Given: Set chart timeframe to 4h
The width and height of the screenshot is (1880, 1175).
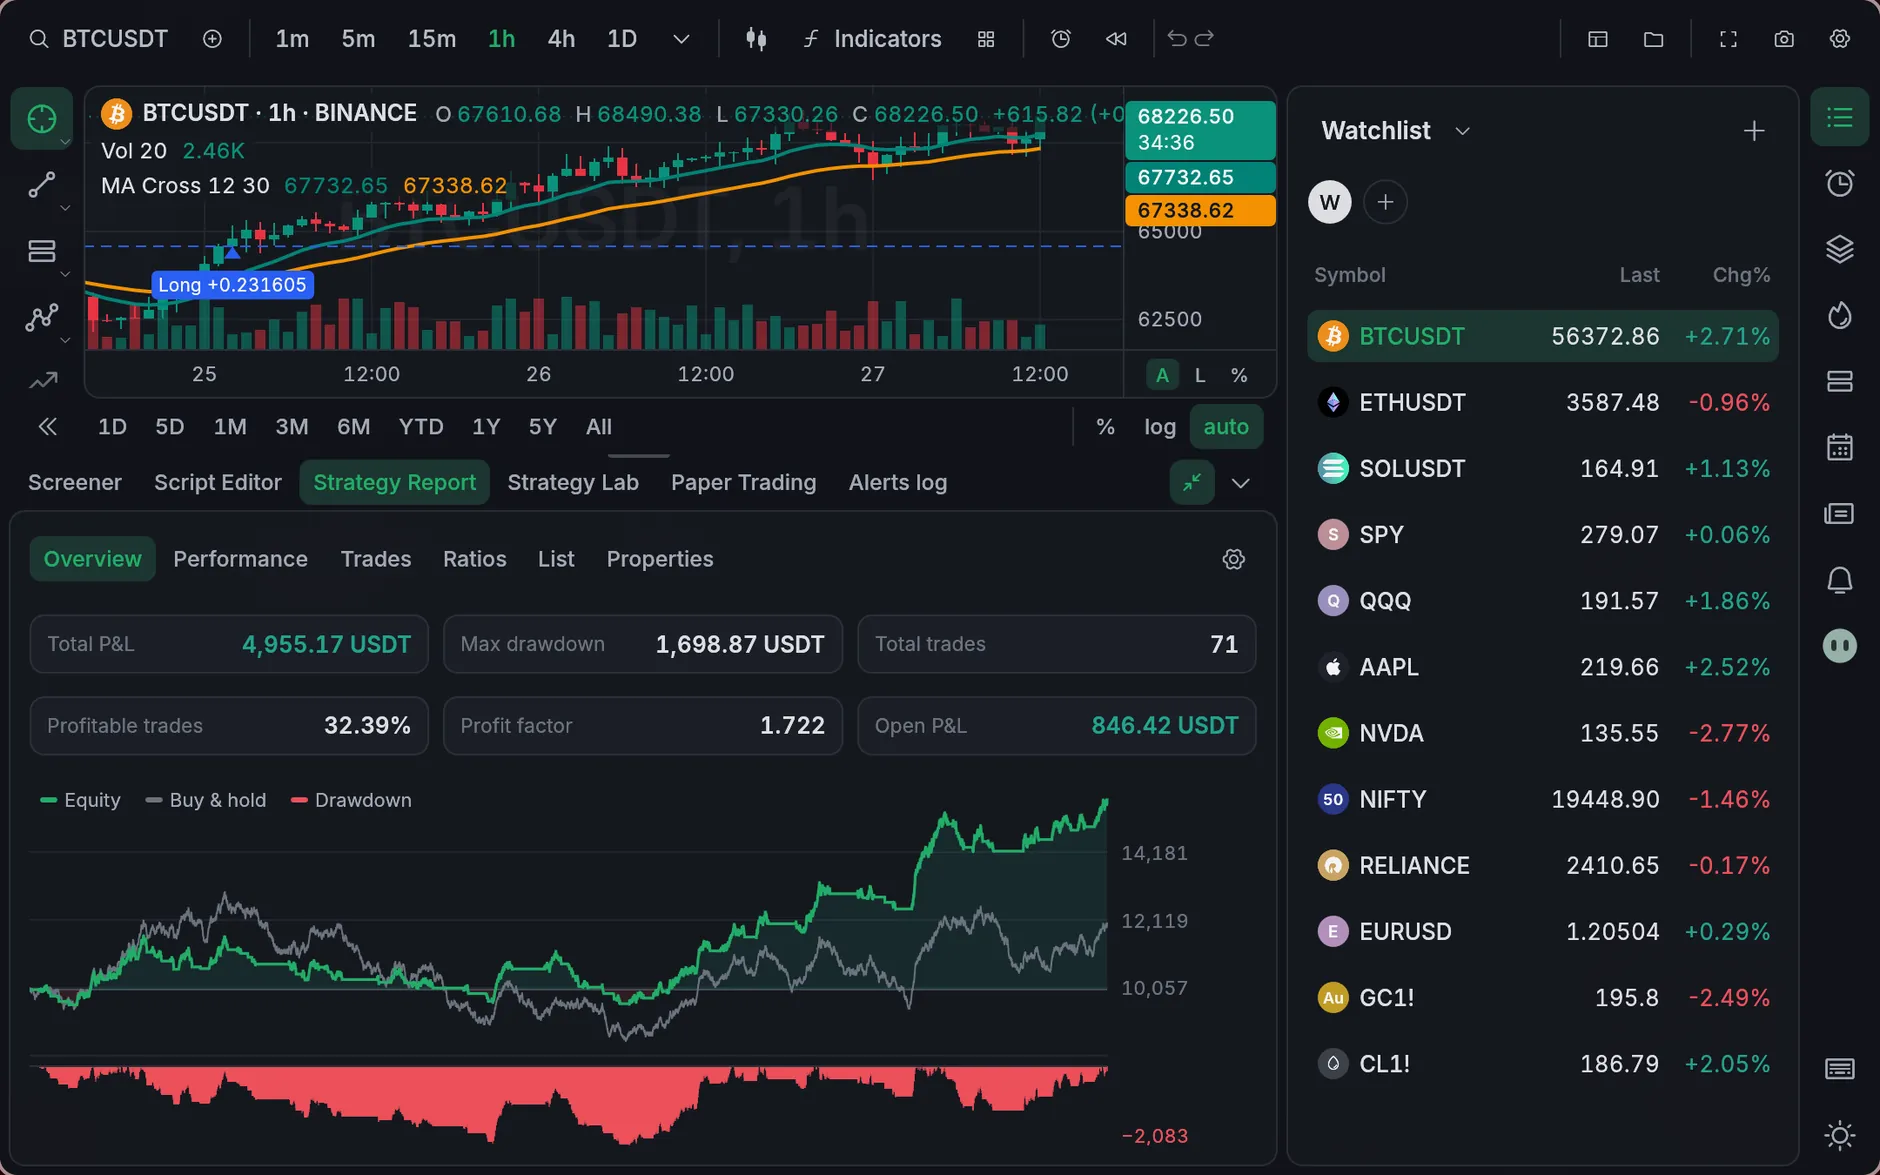Looking at the screenshot, I should click(x=561, y=39).
